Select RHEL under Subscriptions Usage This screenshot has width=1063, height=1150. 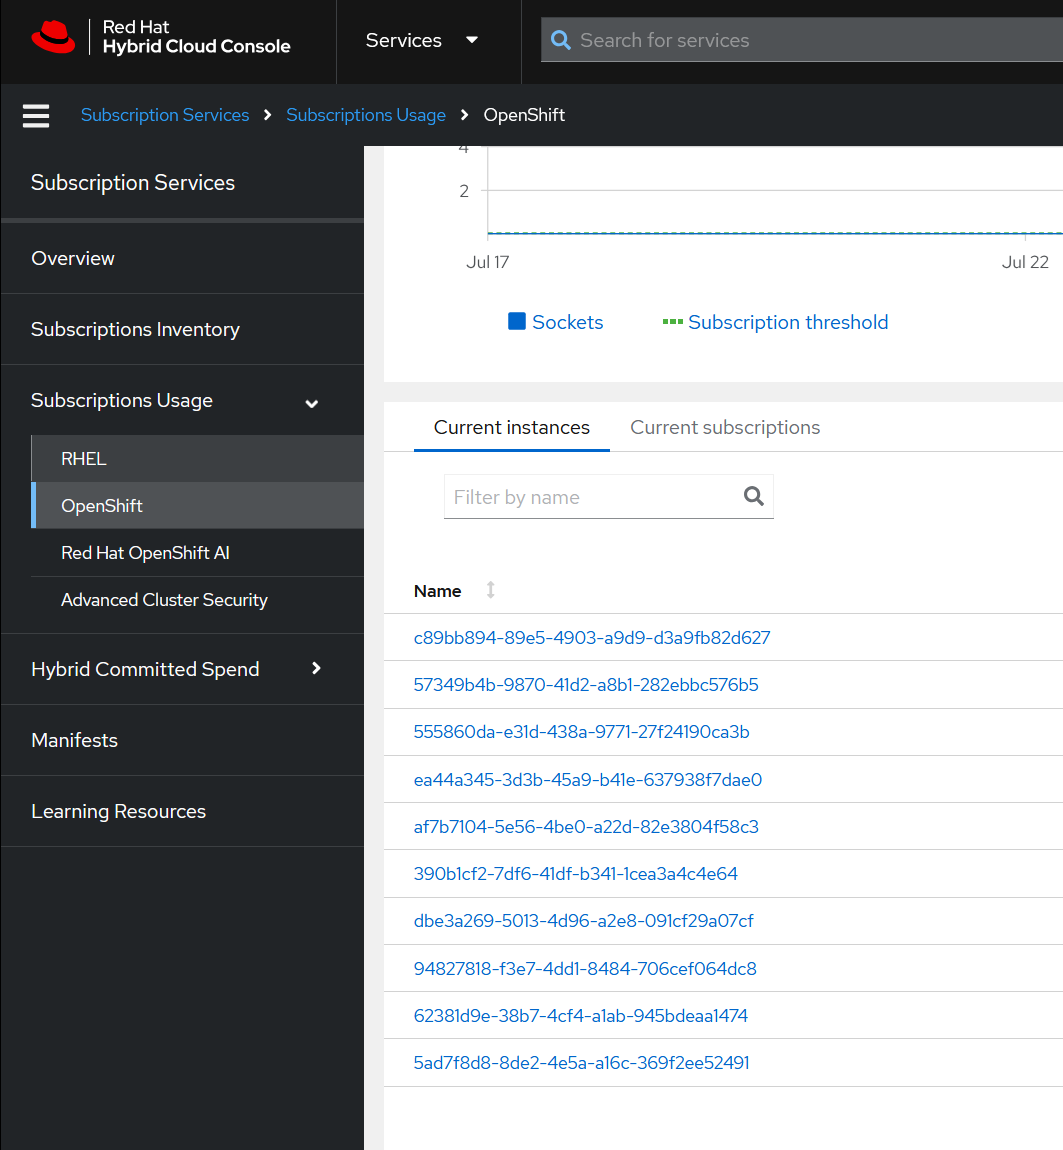(198, 459)
